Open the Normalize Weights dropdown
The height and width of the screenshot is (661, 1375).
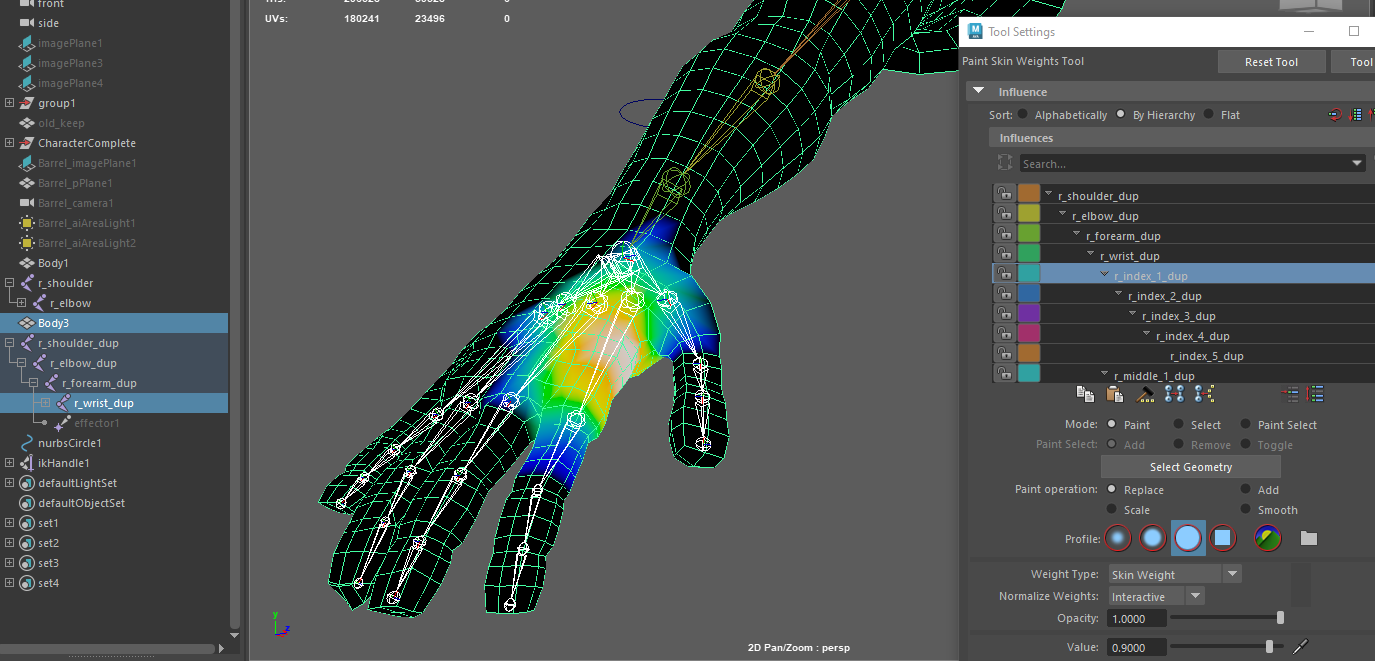[1196, 596]
